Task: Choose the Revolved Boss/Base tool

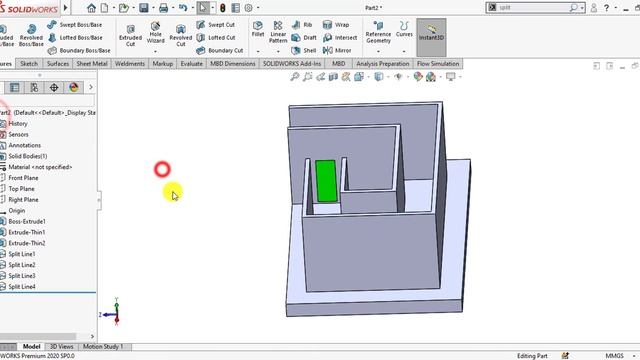Action: (x=31, y=35)
